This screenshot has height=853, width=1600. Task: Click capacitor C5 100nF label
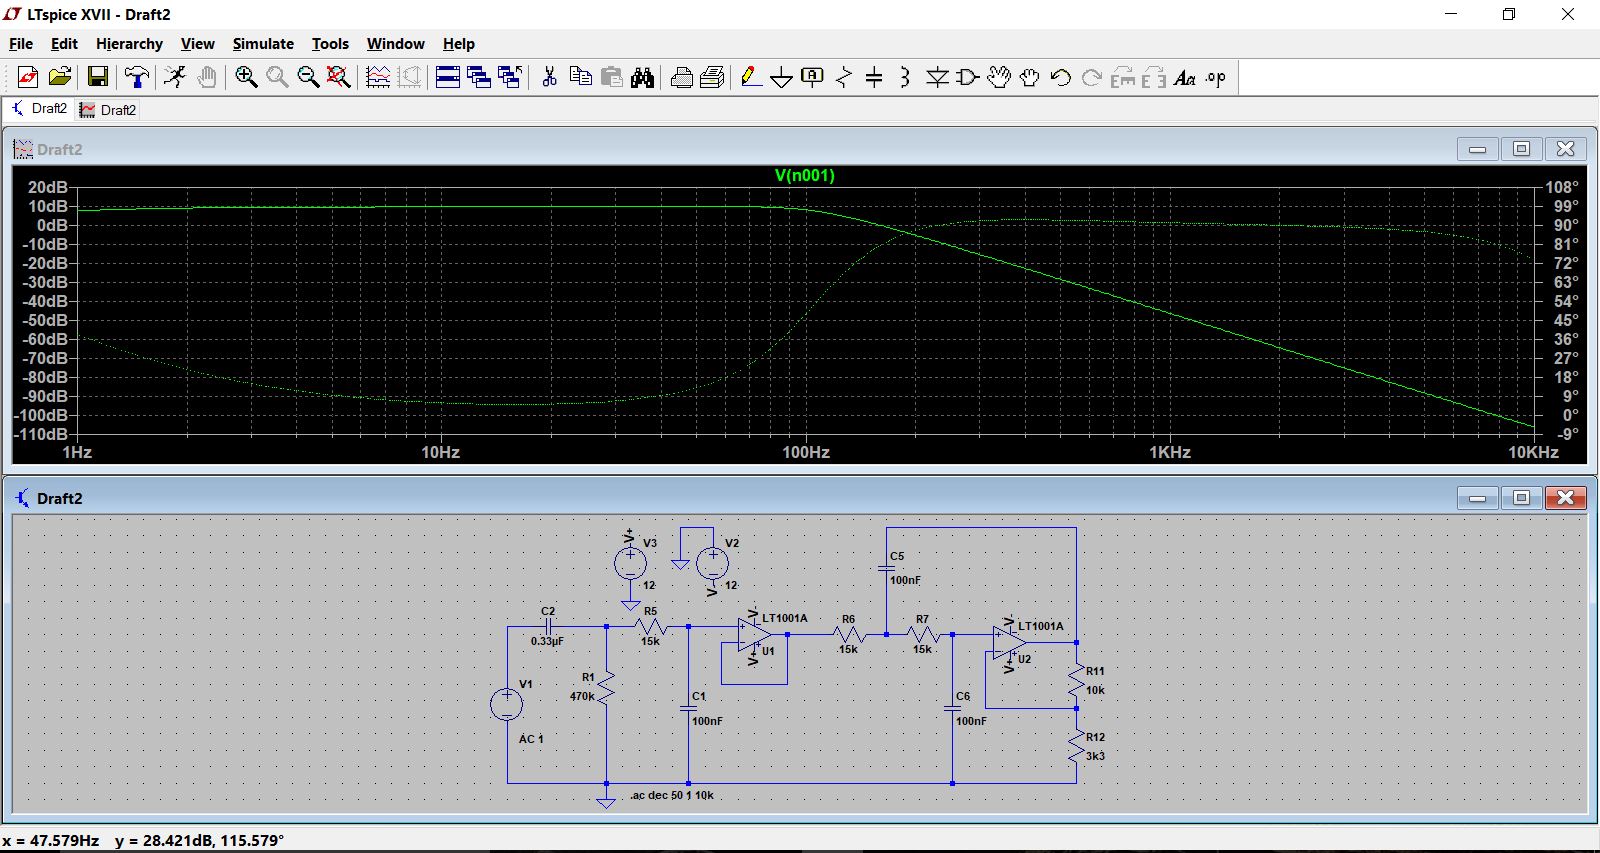click(x=905, y=580)
